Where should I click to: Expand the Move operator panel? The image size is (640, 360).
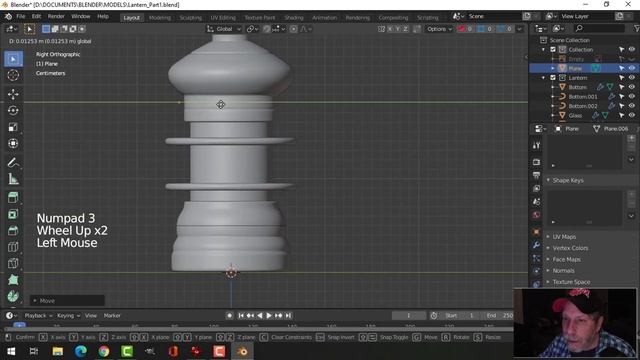coord(35,301)
